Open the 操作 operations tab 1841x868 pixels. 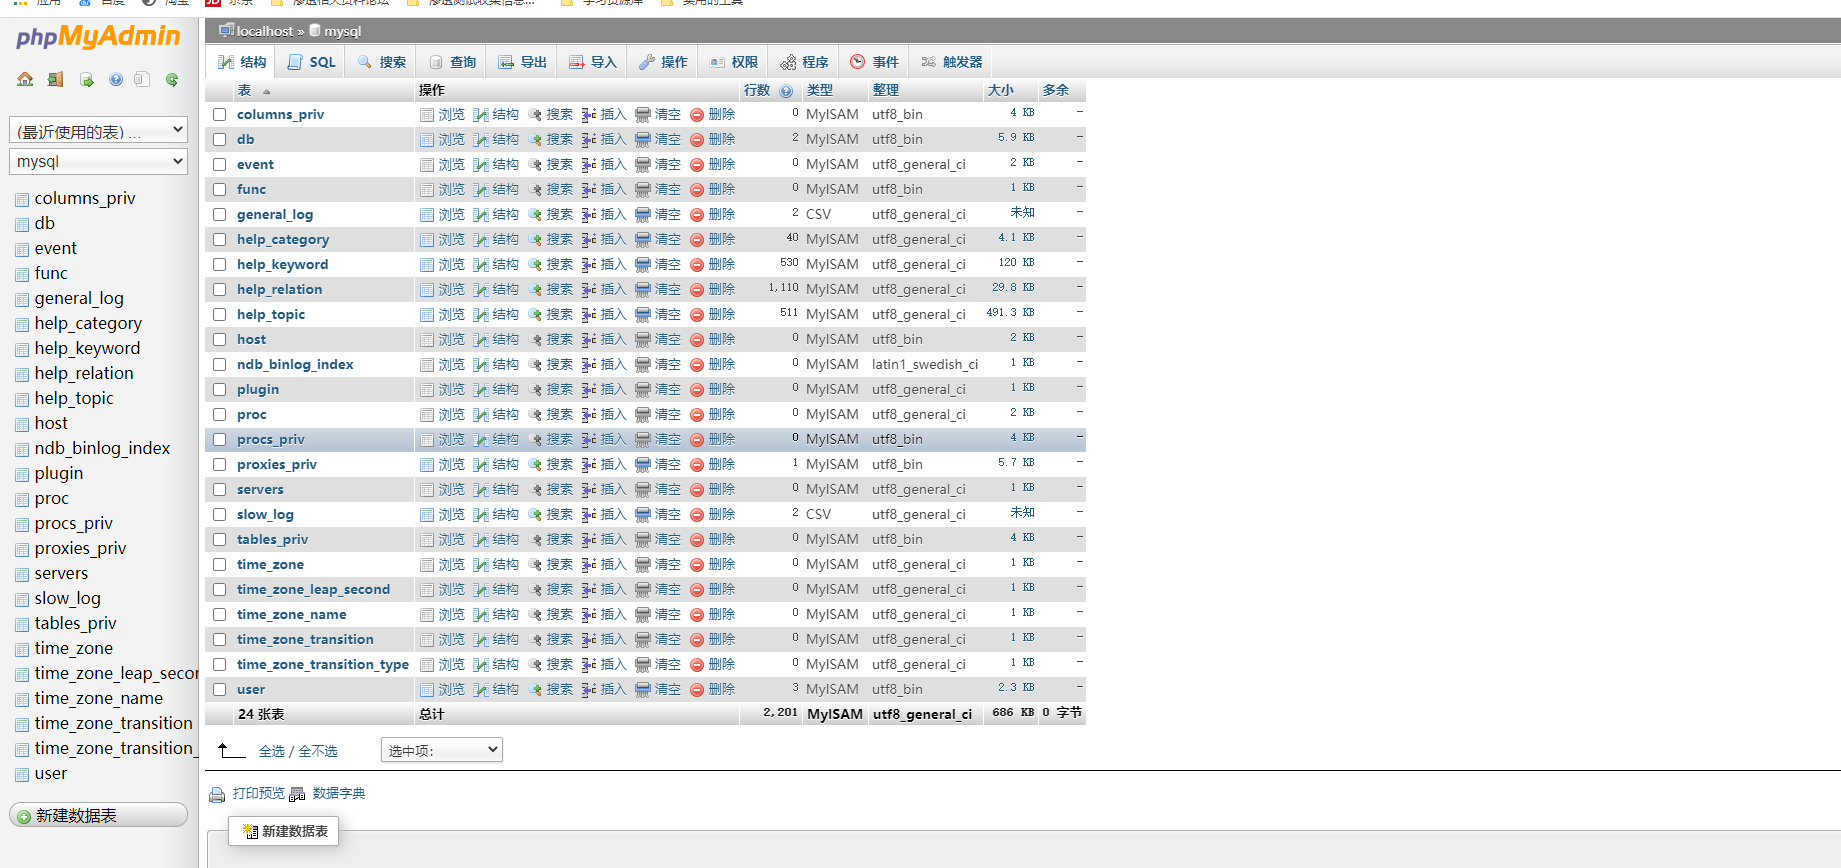point(664,62)
